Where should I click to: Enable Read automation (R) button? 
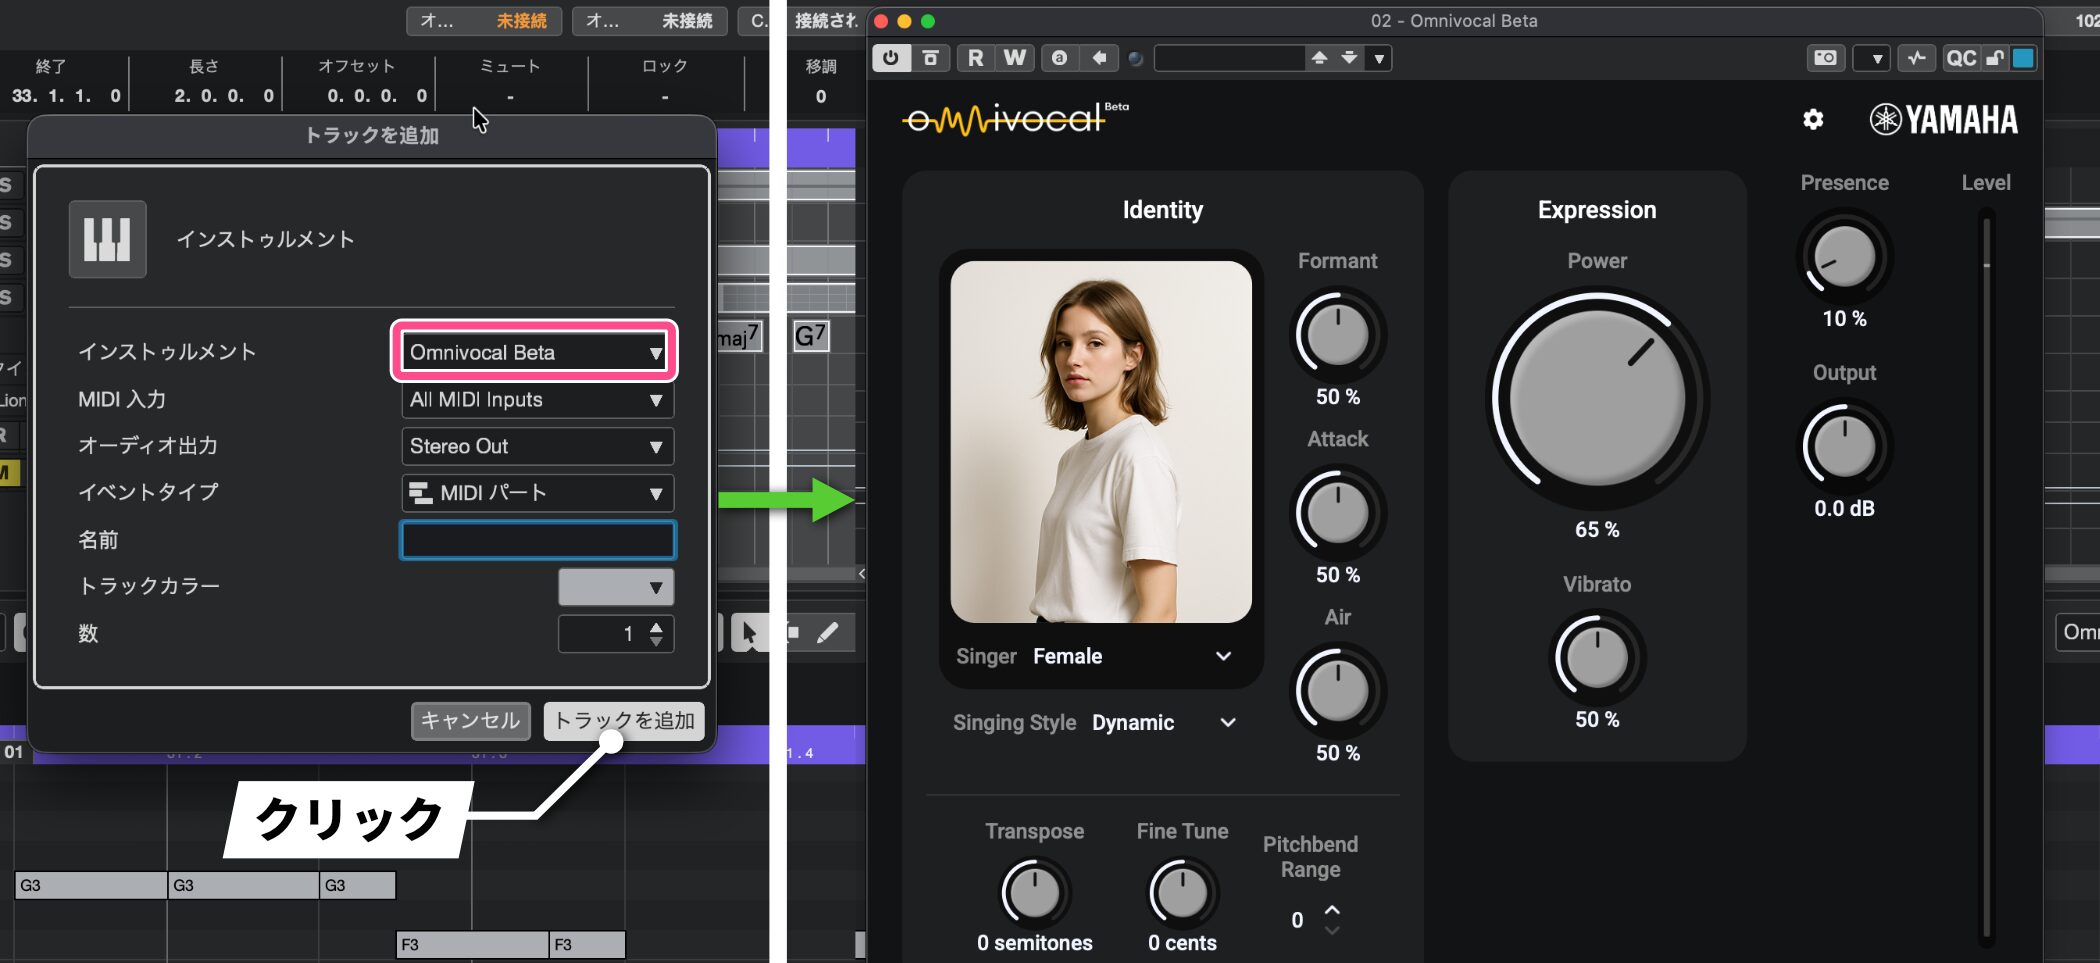[975, 58]
